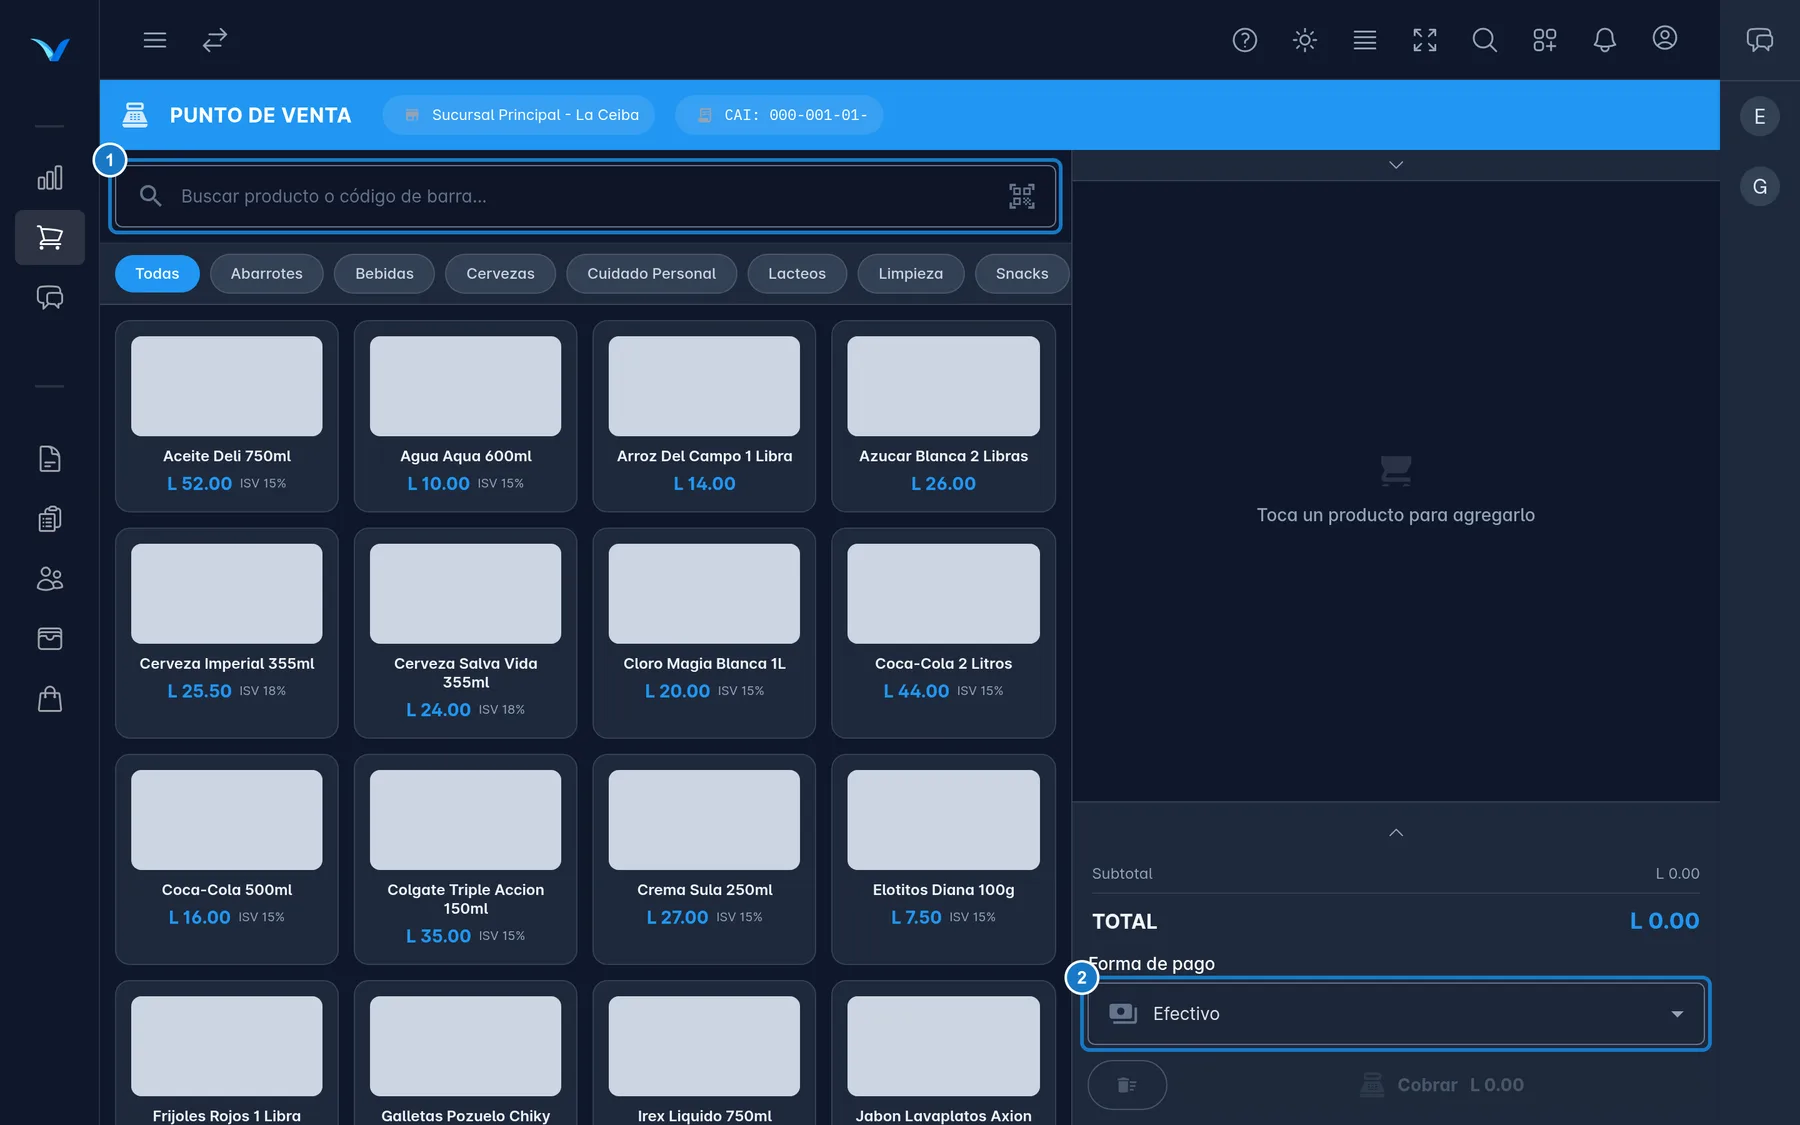The height and width of the screenshot is (1125, 1800).
Task: Collapse the cart panel top chevron
Action: [x=1396, y=165]
